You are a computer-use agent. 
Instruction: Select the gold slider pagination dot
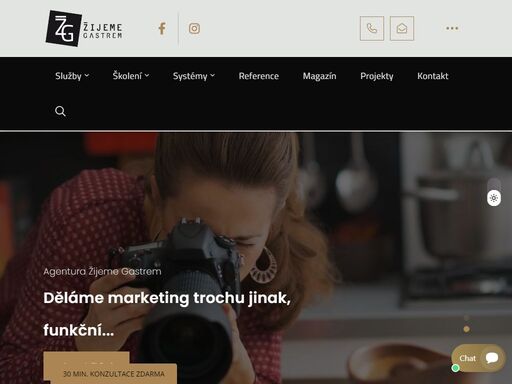[466, 329]
